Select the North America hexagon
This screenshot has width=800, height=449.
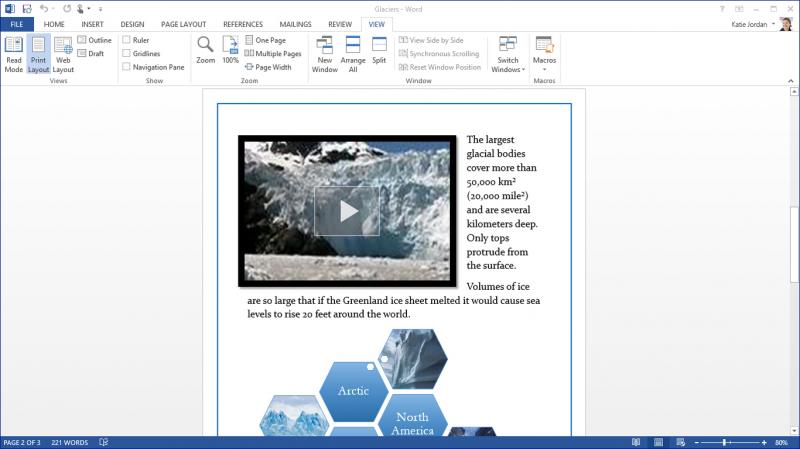[x=412, y=417]
